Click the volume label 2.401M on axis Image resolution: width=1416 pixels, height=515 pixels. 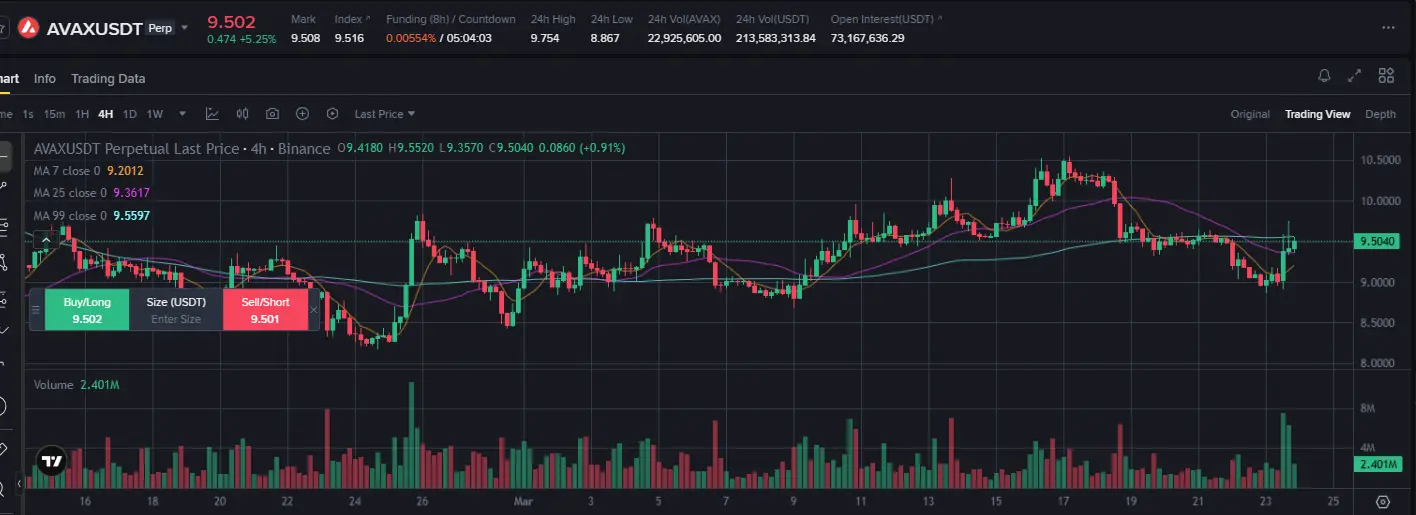1377,465
